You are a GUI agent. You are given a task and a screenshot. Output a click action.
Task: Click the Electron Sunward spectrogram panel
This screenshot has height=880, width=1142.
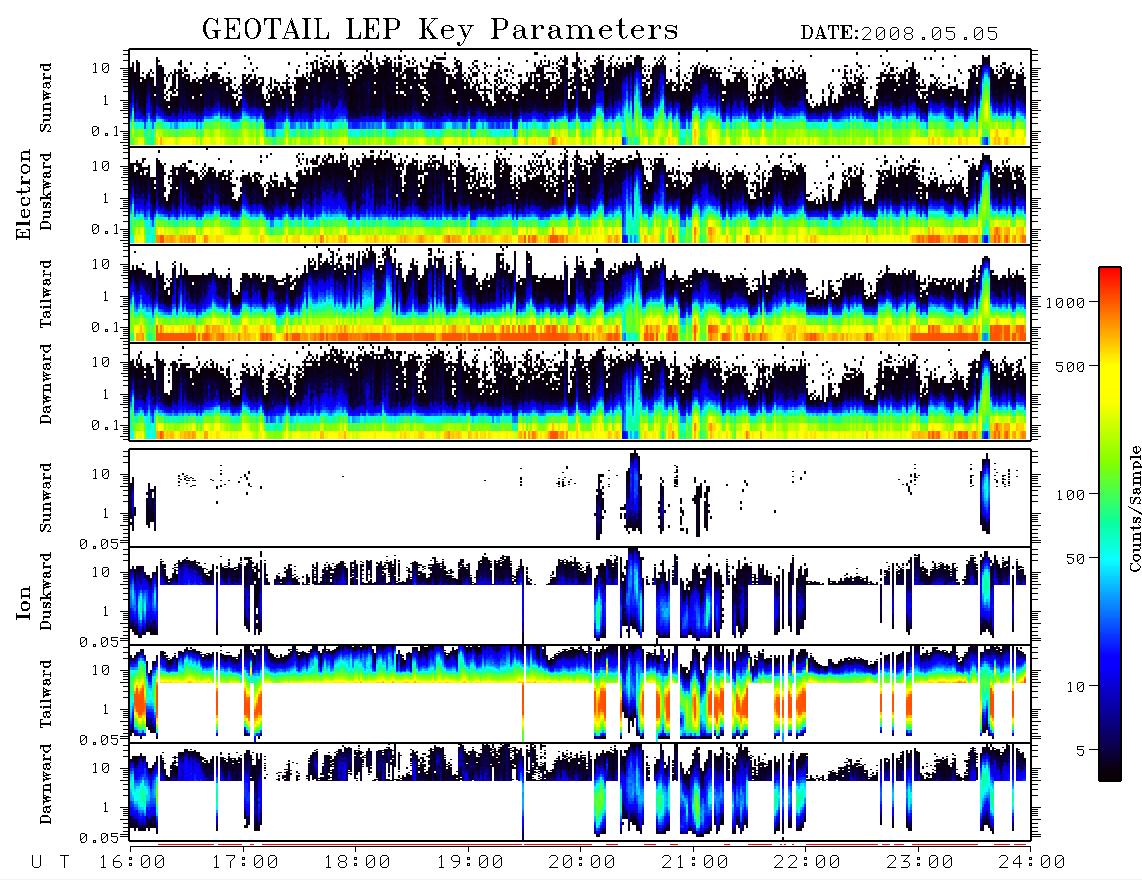coord(580,98)
